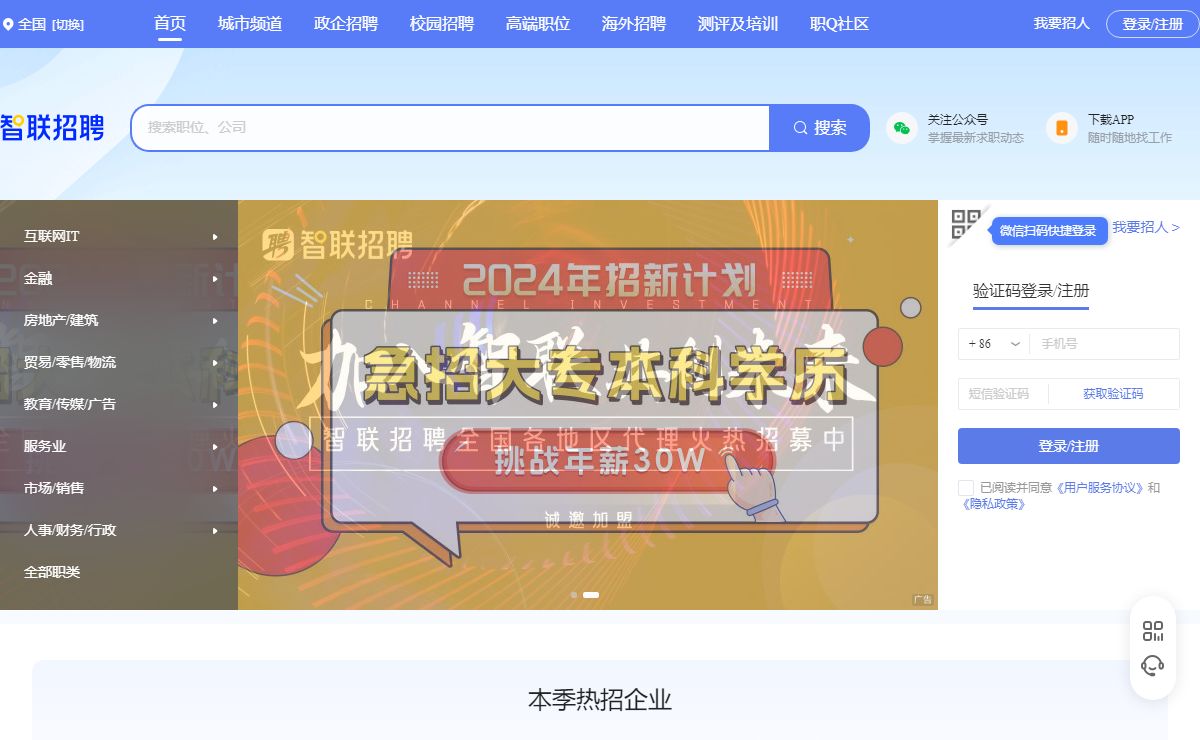
Task: Expand the 互联网IT category arrow
Action: tap(215, 237)
